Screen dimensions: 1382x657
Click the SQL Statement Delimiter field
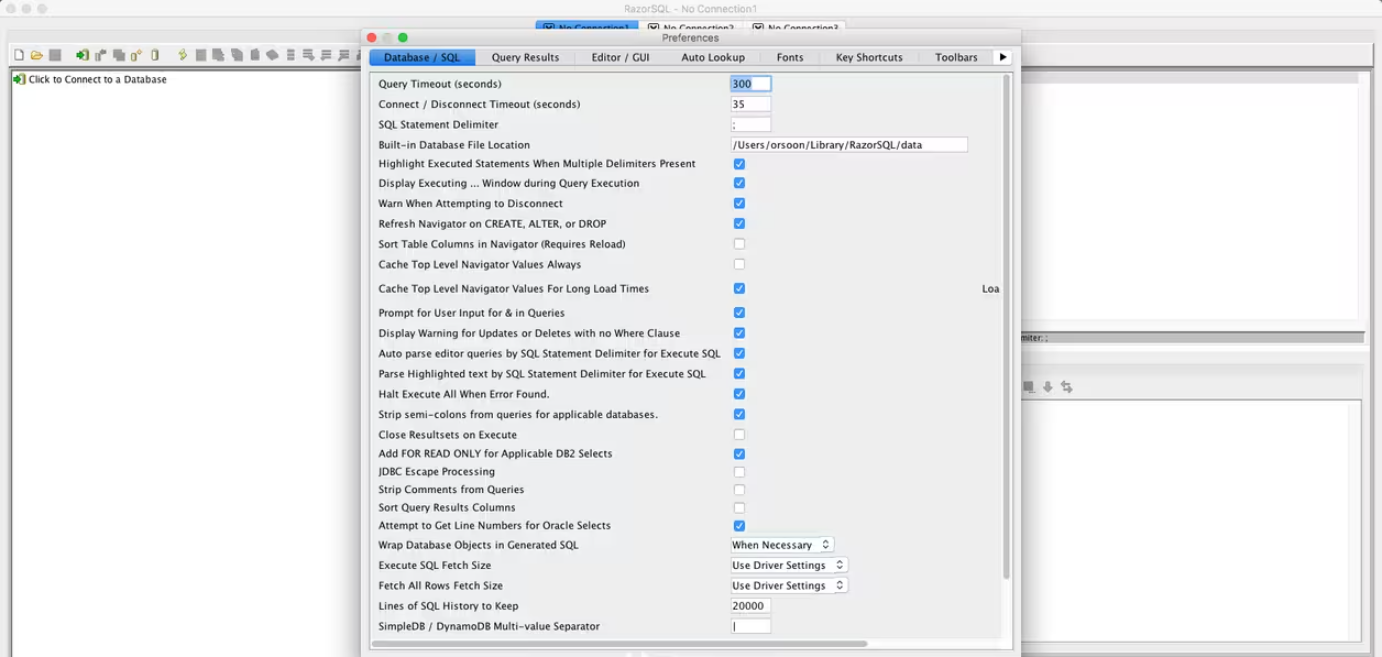pyautogui.click(x=751, y=125)
